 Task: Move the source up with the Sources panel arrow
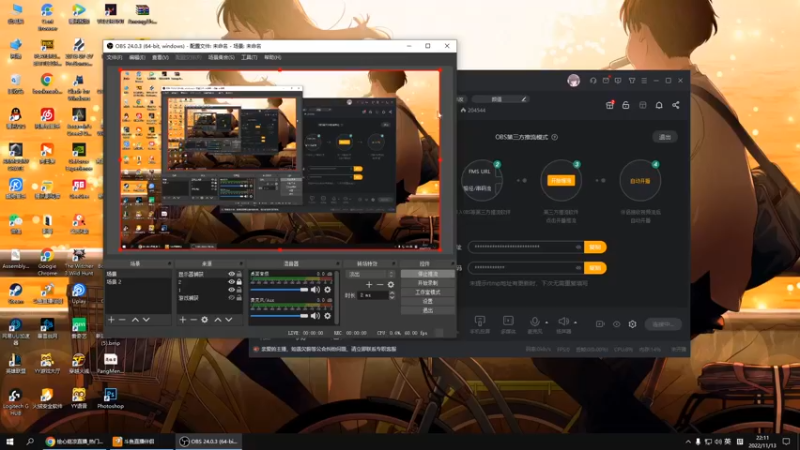(218, 319)
